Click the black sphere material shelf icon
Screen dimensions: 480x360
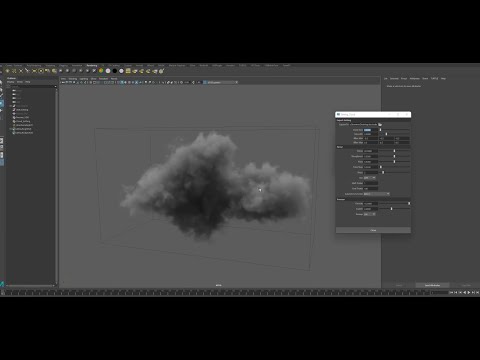tap(115, 71)
